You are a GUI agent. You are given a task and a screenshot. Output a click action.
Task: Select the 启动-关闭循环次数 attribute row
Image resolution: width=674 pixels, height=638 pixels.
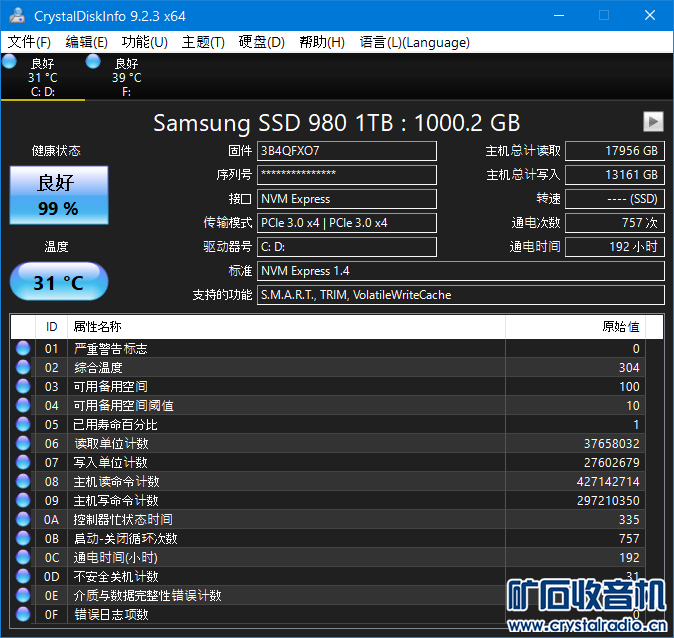click(328, 538)
